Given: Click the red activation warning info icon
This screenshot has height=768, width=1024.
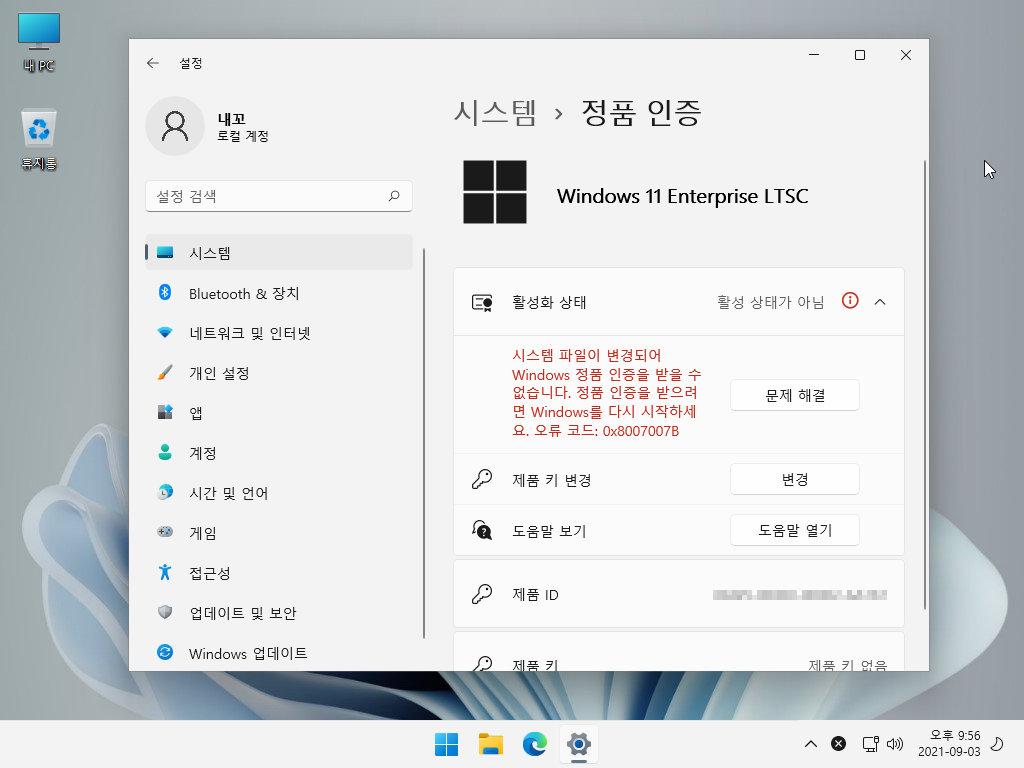Looking at the screenshot, I should [850, 301].
